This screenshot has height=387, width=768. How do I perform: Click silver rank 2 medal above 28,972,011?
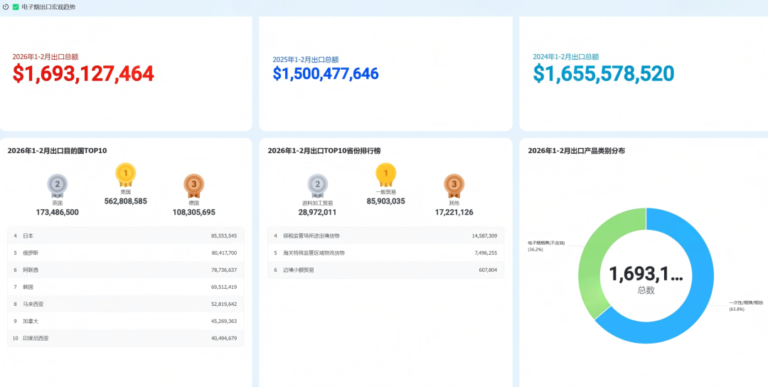click(317, 185)
